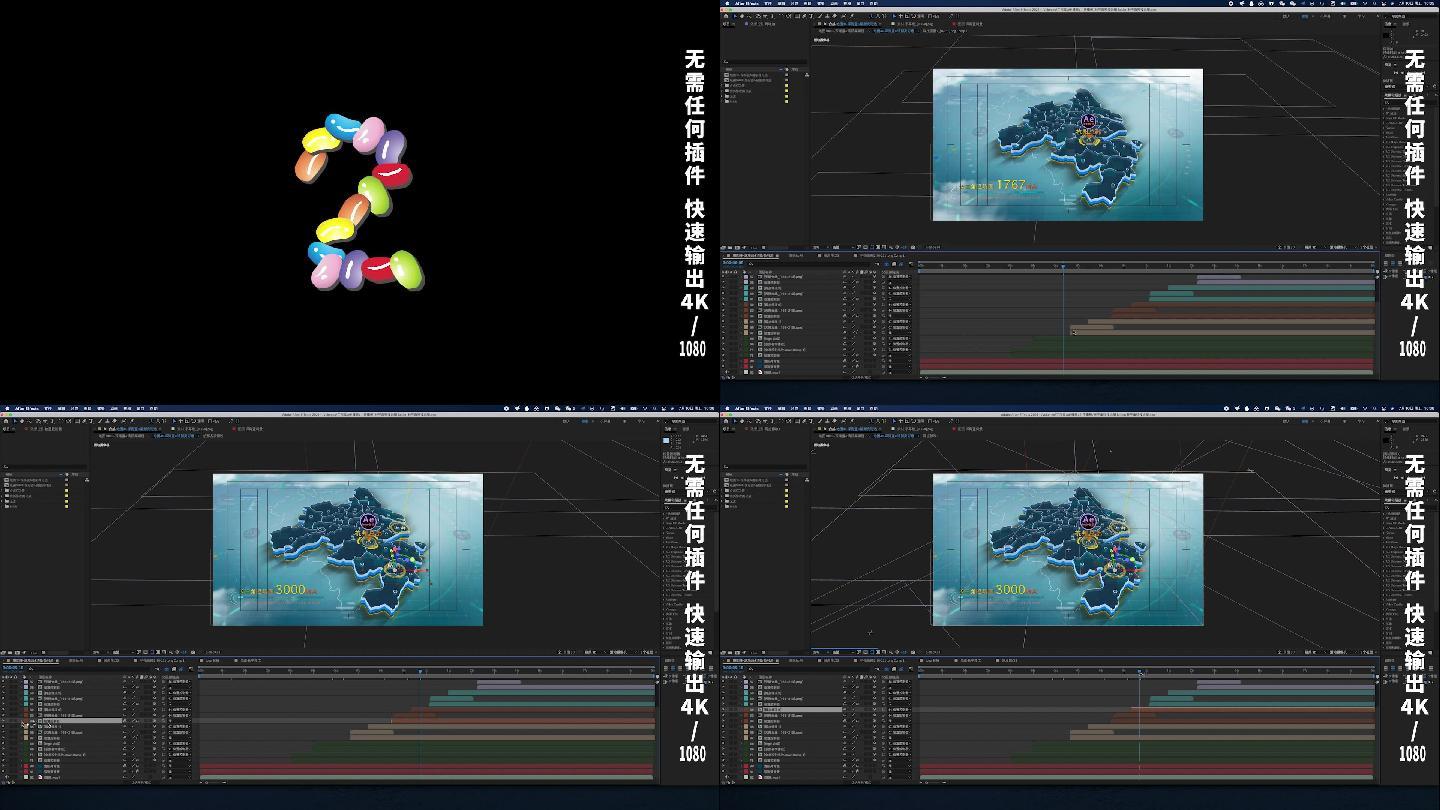Viewport: 1440px width, 810px height.
Task: Click first yellow label swatch in bottom-right project panel
Action: pyautogui.click(x=786, y=490)
